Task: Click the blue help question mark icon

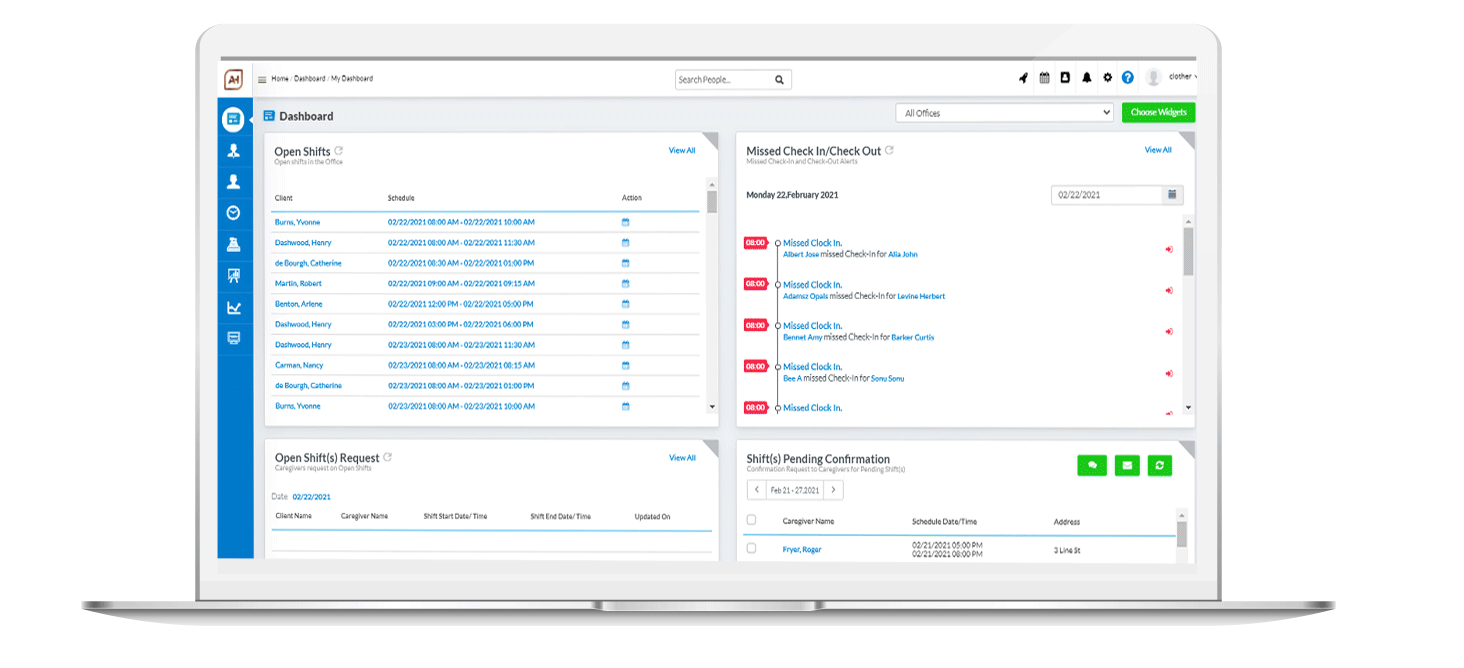Action: [1128, 78]
